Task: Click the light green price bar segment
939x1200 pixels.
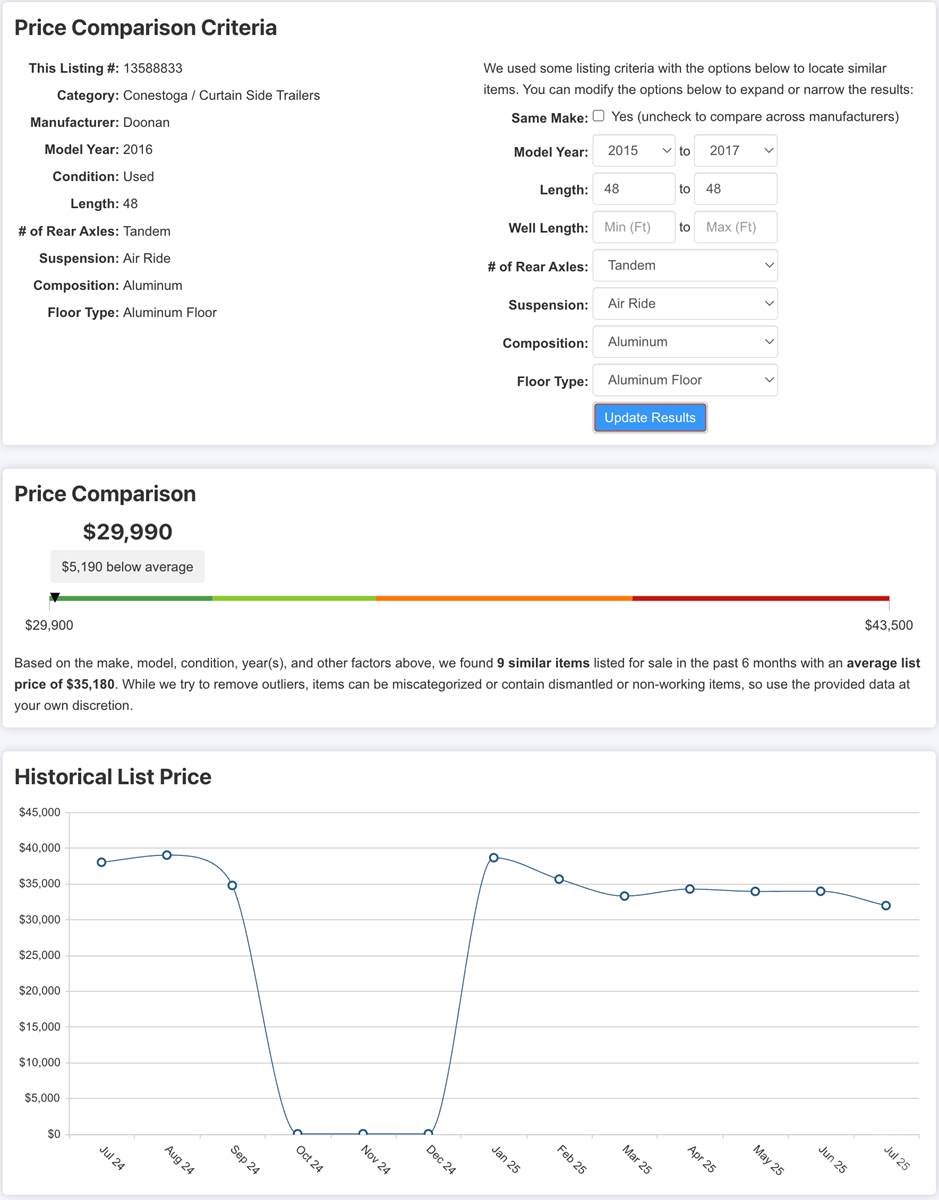Action: click(294, 598)
